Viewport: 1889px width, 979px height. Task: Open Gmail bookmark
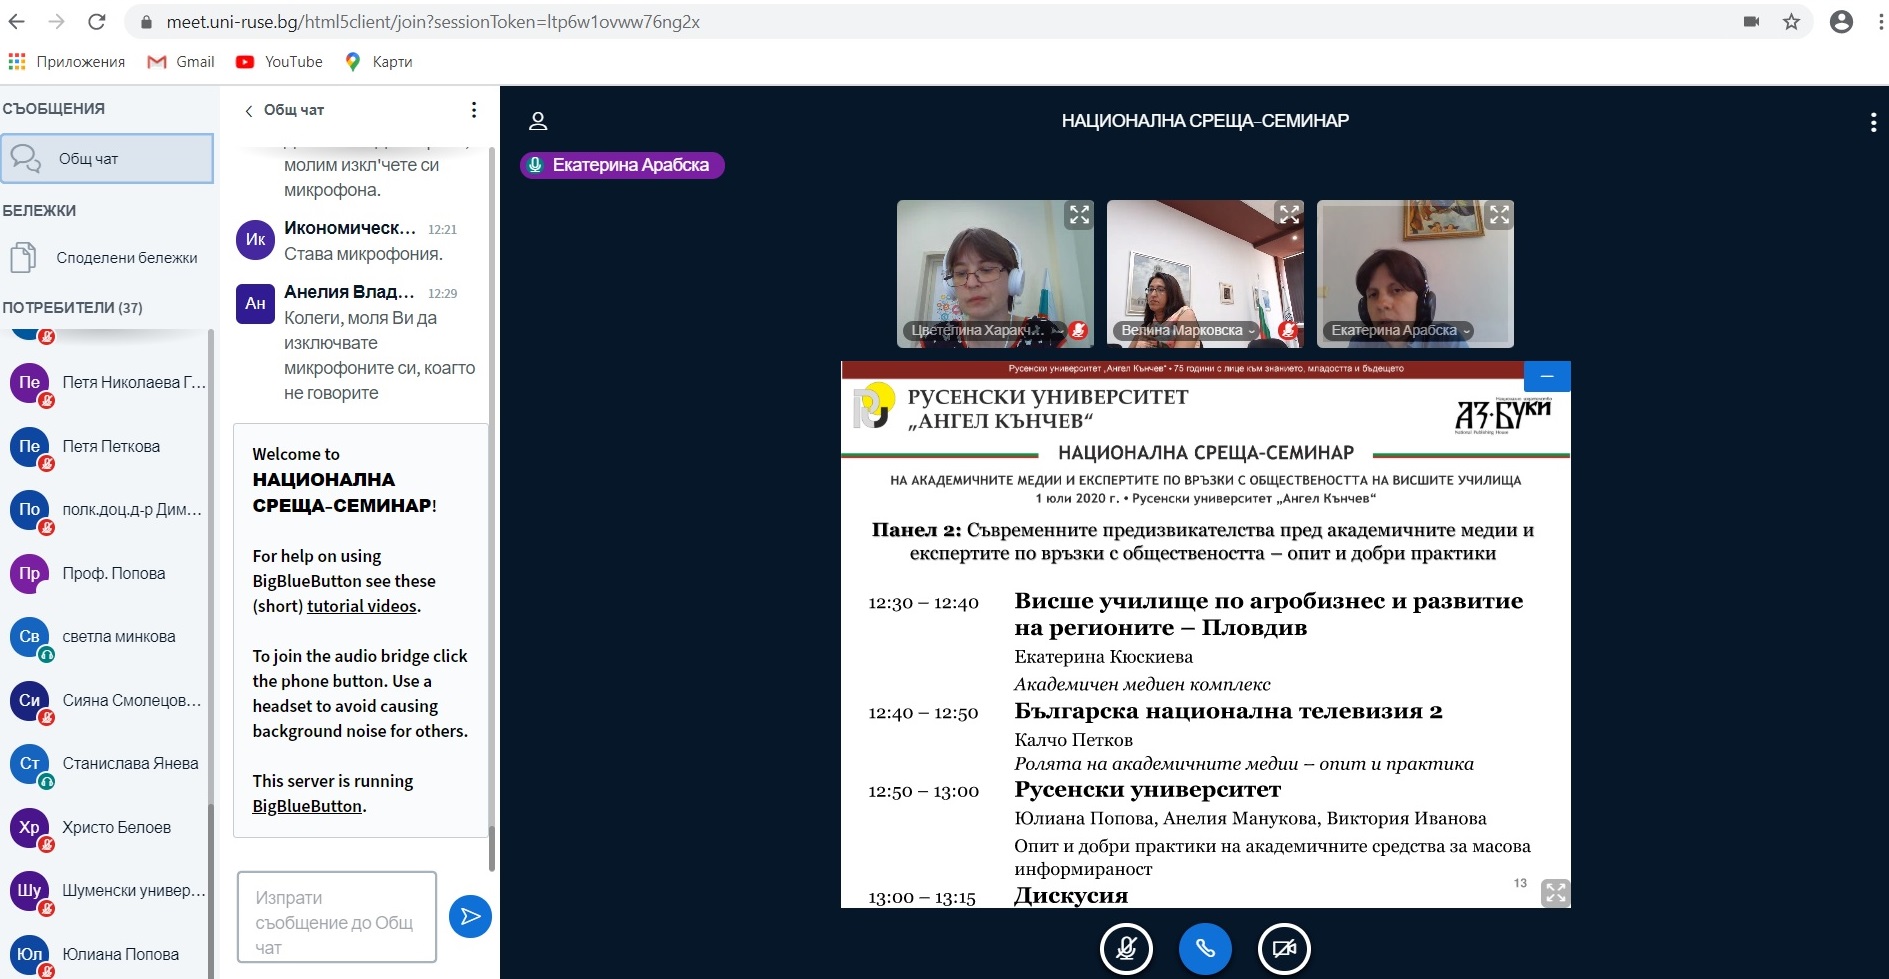coord(181,62)
